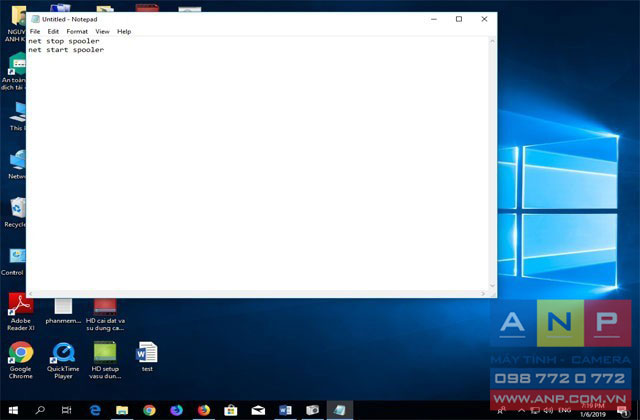Open the Format menu in Notepad
This screenshot has width=640, height=420.
coord(77,31)
